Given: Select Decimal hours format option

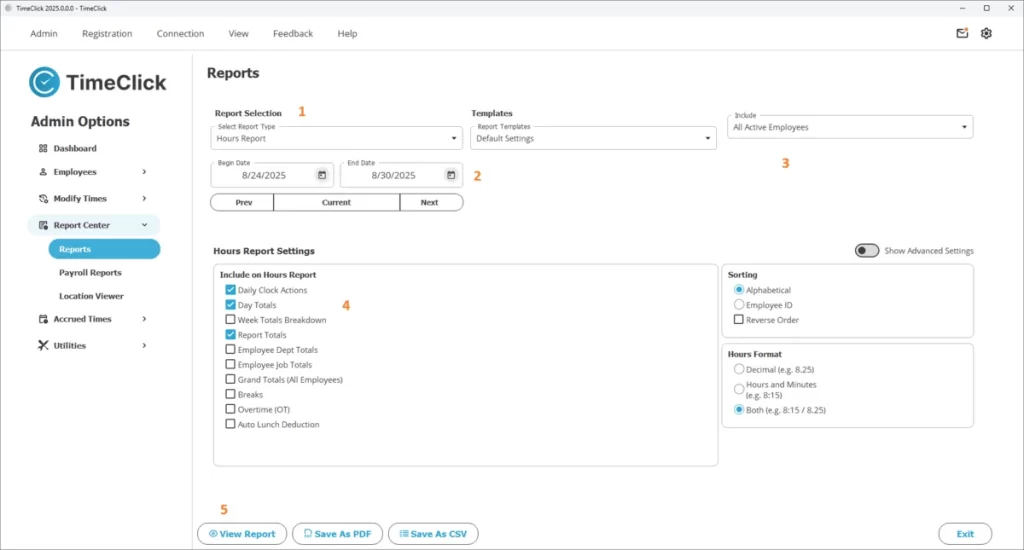Looking at the screenshot, I should (739, 369).
